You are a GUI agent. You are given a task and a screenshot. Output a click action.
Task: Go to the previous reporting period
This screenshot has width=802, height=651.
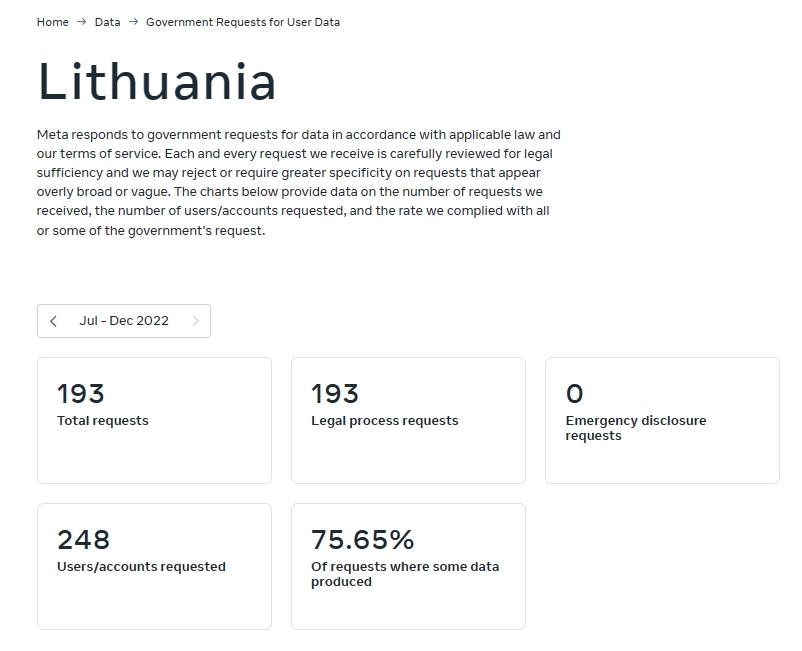(x=54, y=321)
